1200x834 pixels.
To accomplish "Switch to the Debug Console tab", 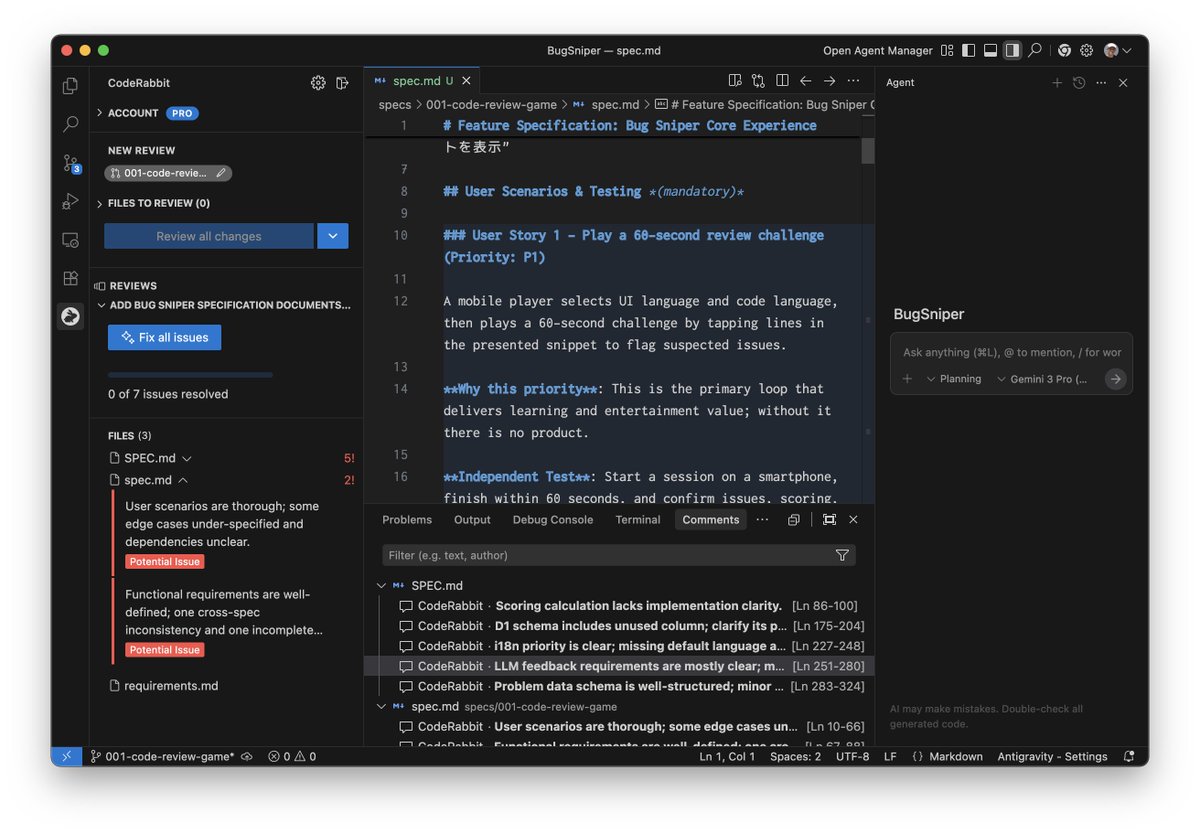I will click(553, 520).
